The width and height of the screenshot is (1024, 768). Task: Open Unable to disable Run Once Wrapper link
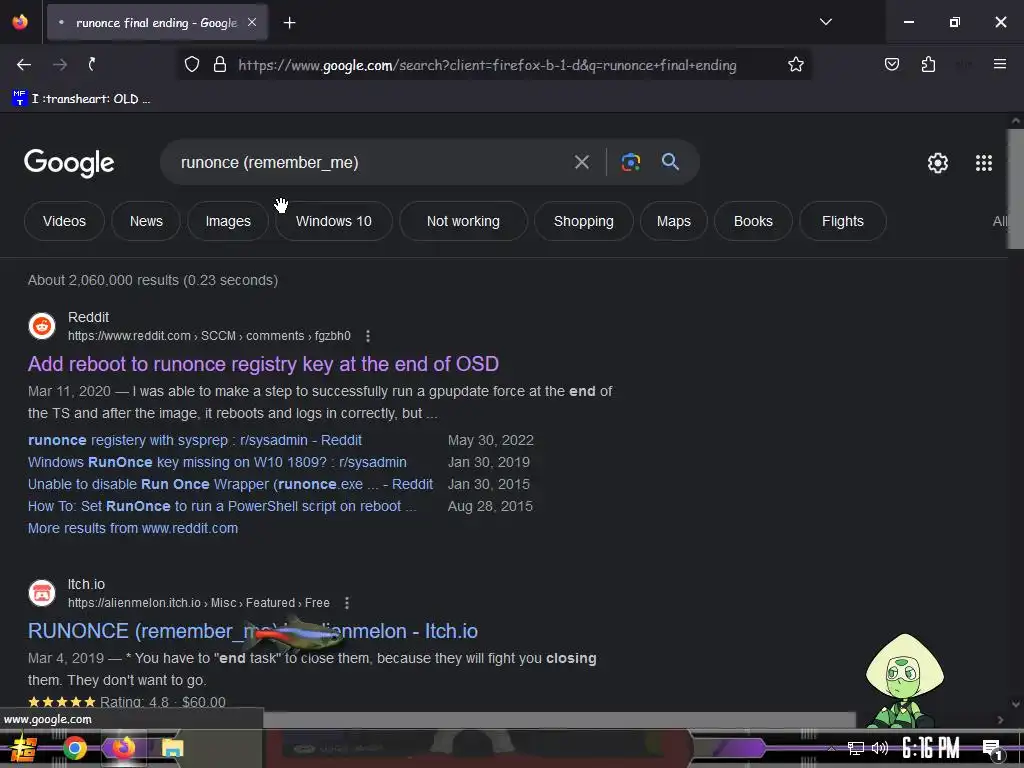click(x=230, y=485)
